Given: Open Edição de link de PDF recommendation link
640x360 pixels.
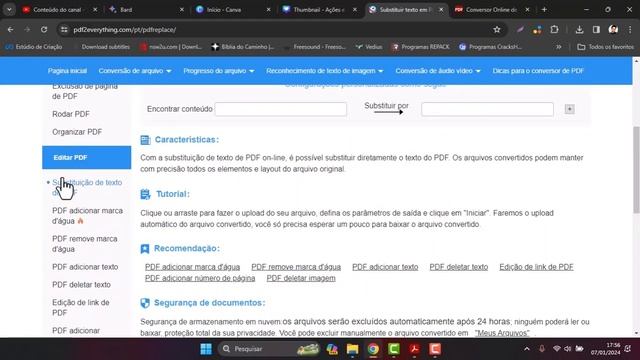Looking at the screenshot, I should pos(536,267).
